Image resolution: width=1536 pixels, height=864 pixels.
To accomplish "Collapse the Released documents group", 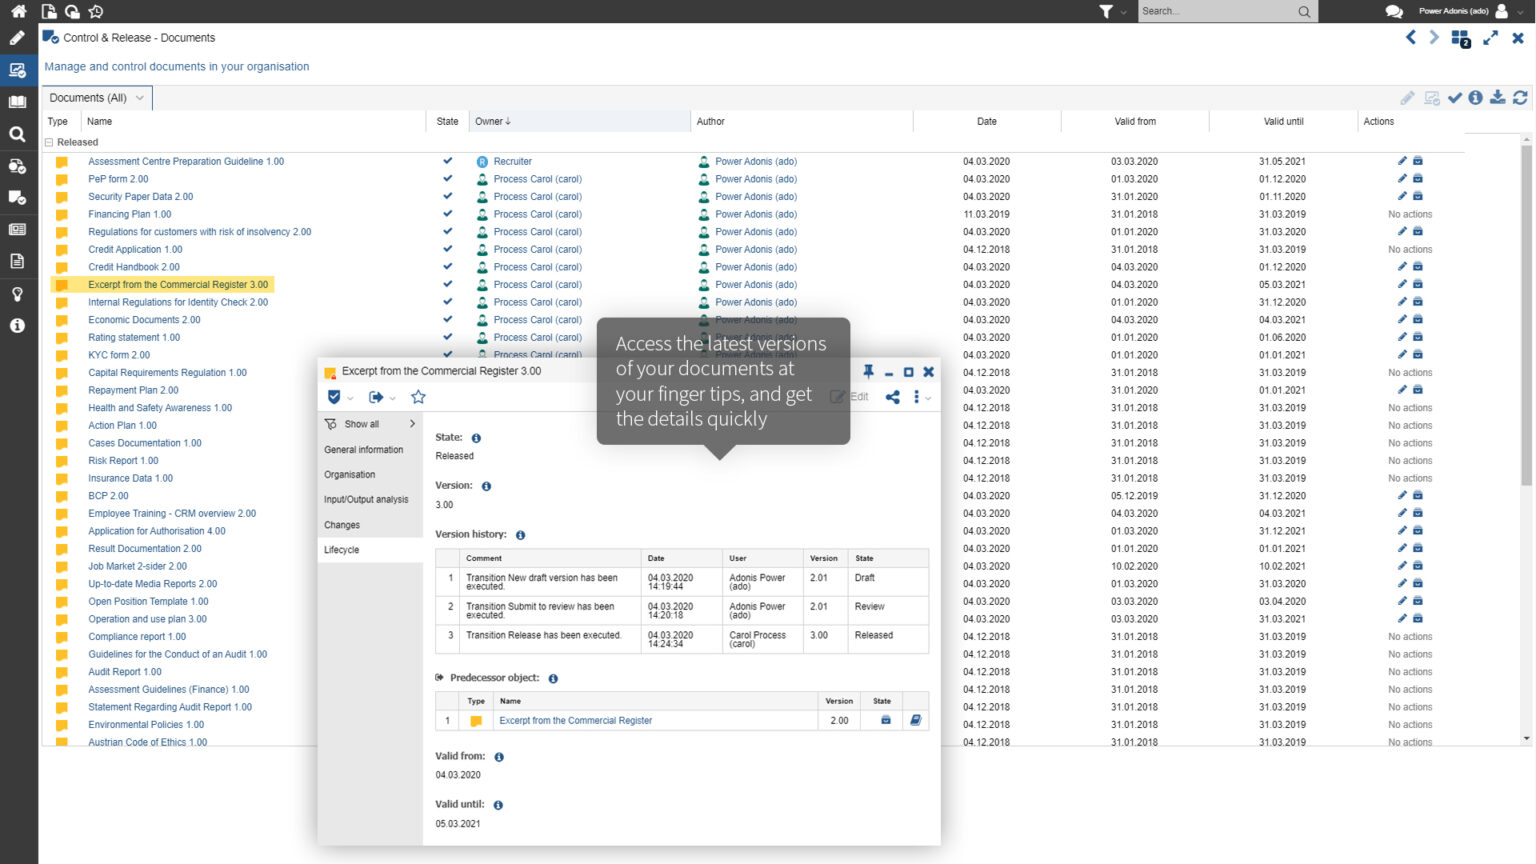I will point(49,142).
